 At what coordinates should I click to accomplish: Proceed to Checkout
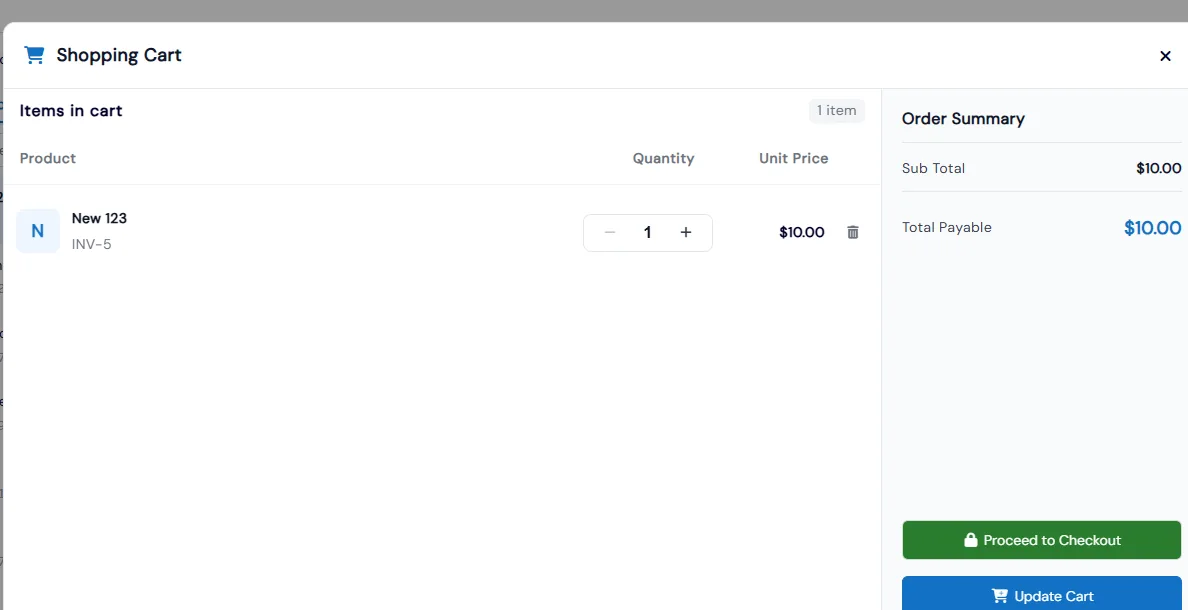click(1042, 540)
